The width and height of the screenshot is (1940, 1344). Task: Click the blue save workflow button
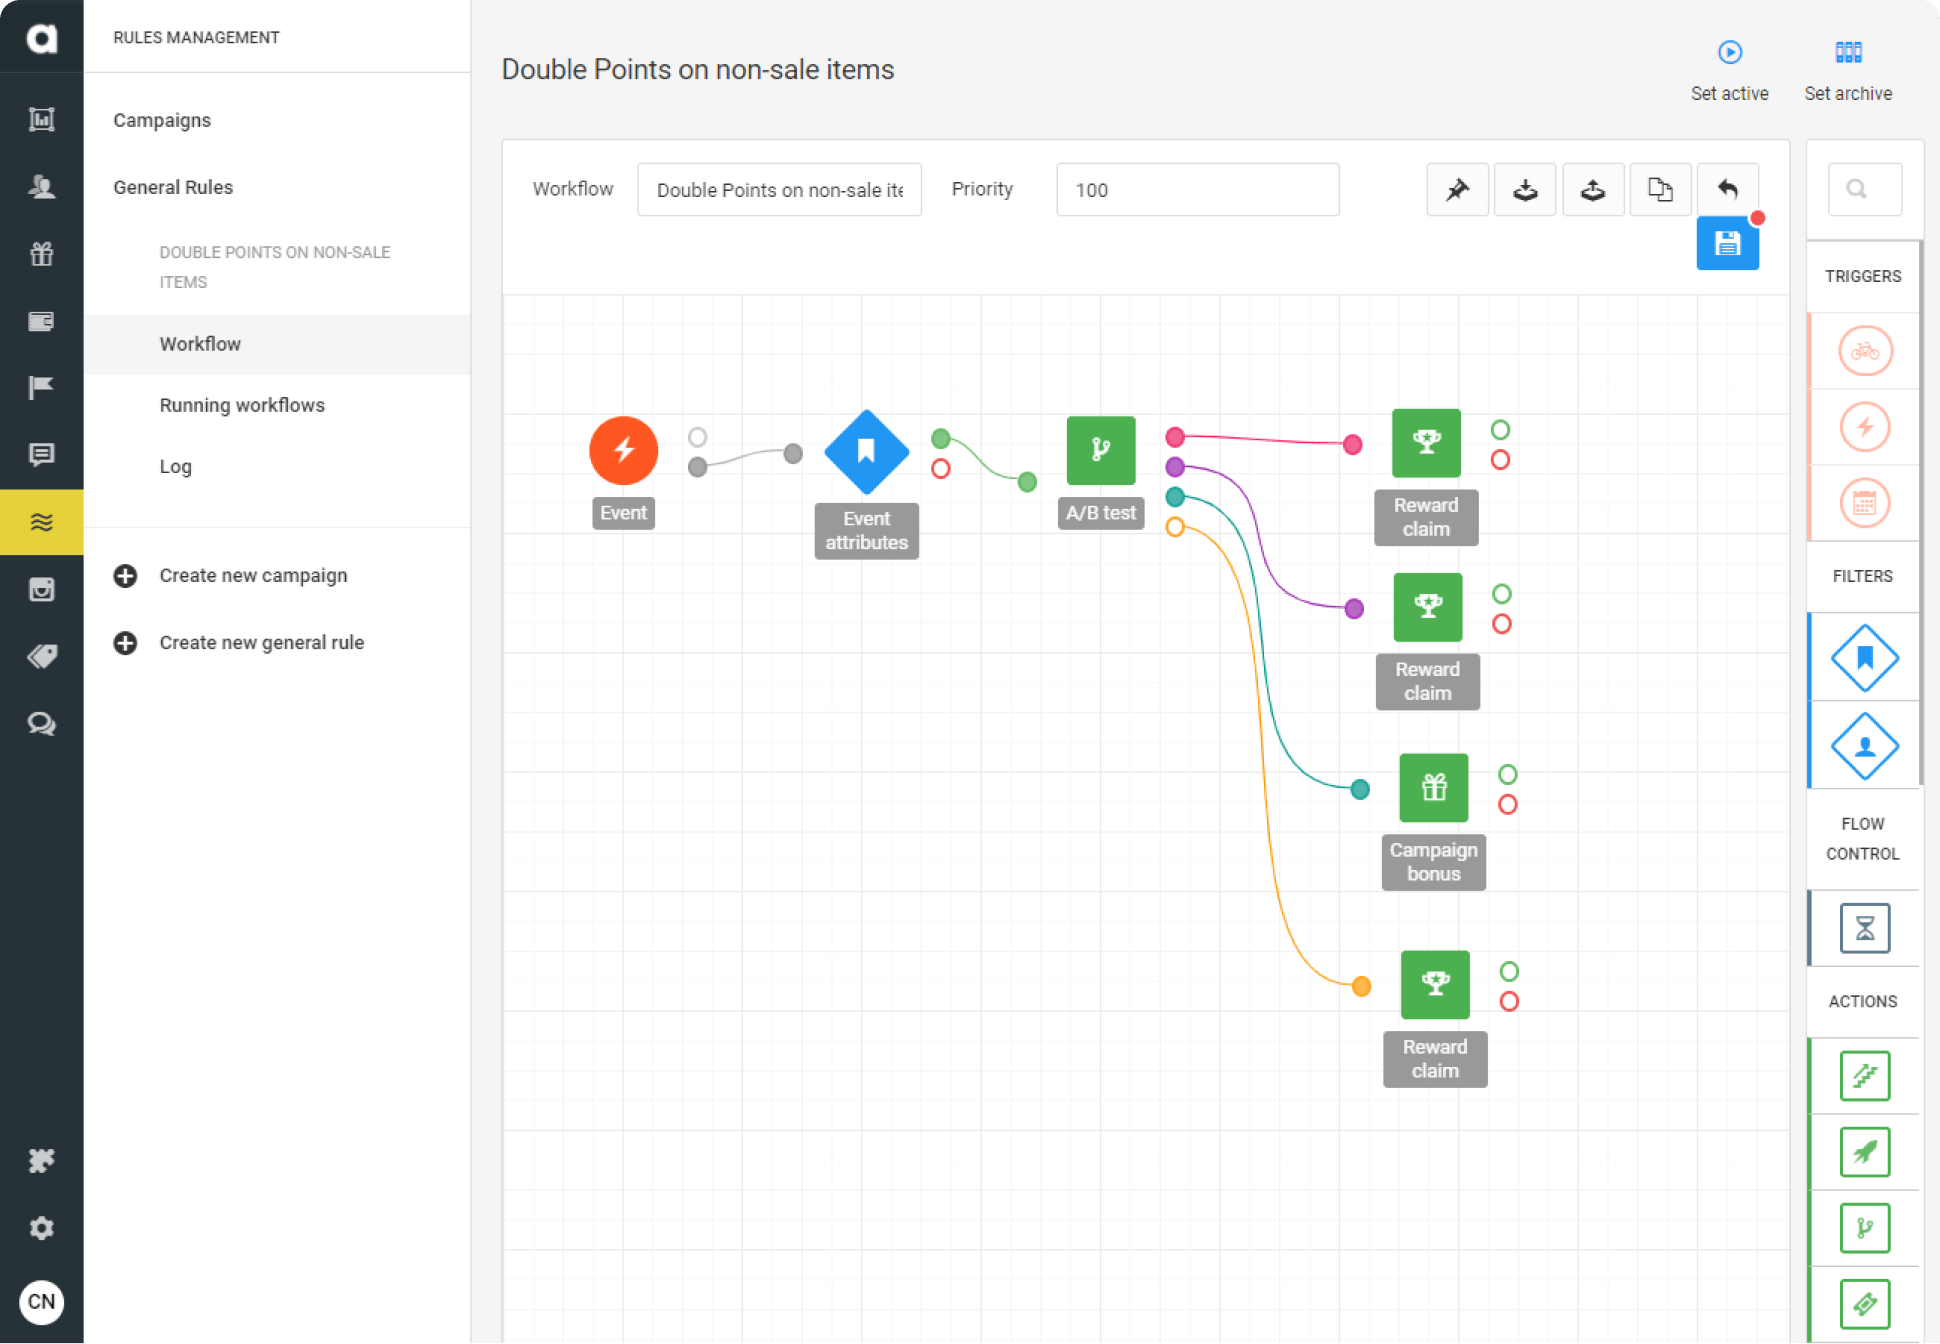pyautogui.click(x=1727, y=244)
